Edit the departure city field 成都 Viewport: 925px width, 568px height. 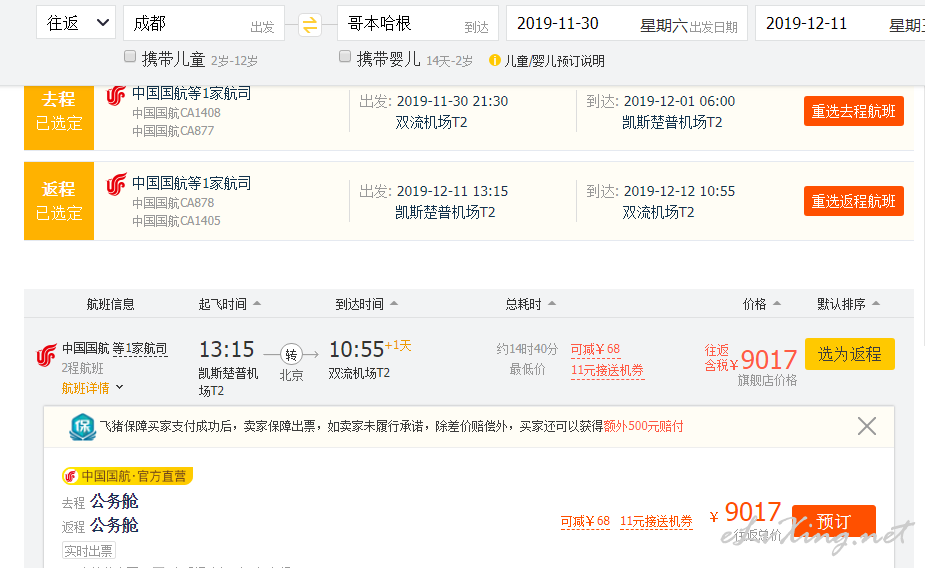204,23
